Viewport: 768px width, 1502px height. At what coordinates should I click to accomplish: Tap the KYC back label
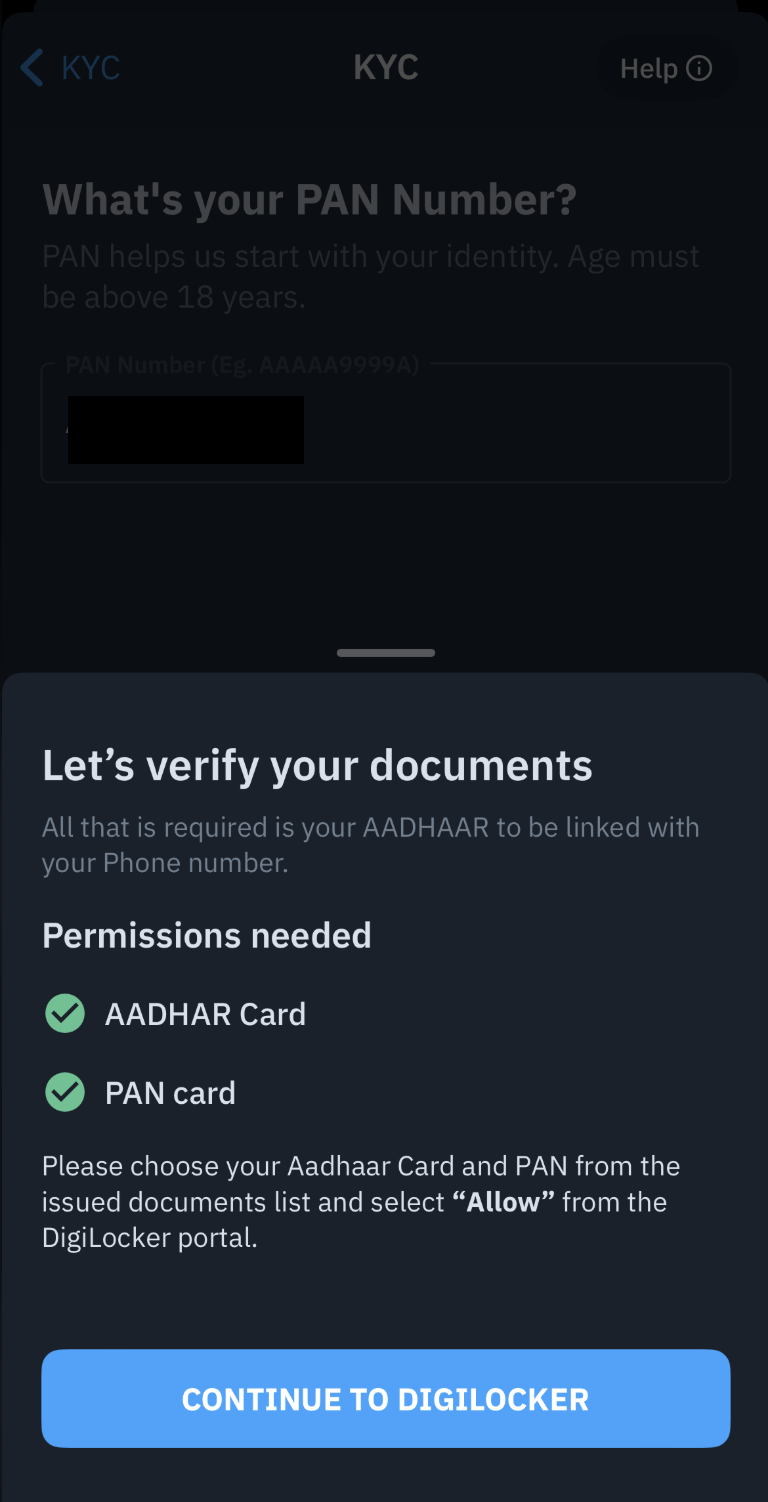tap(90, 68)
